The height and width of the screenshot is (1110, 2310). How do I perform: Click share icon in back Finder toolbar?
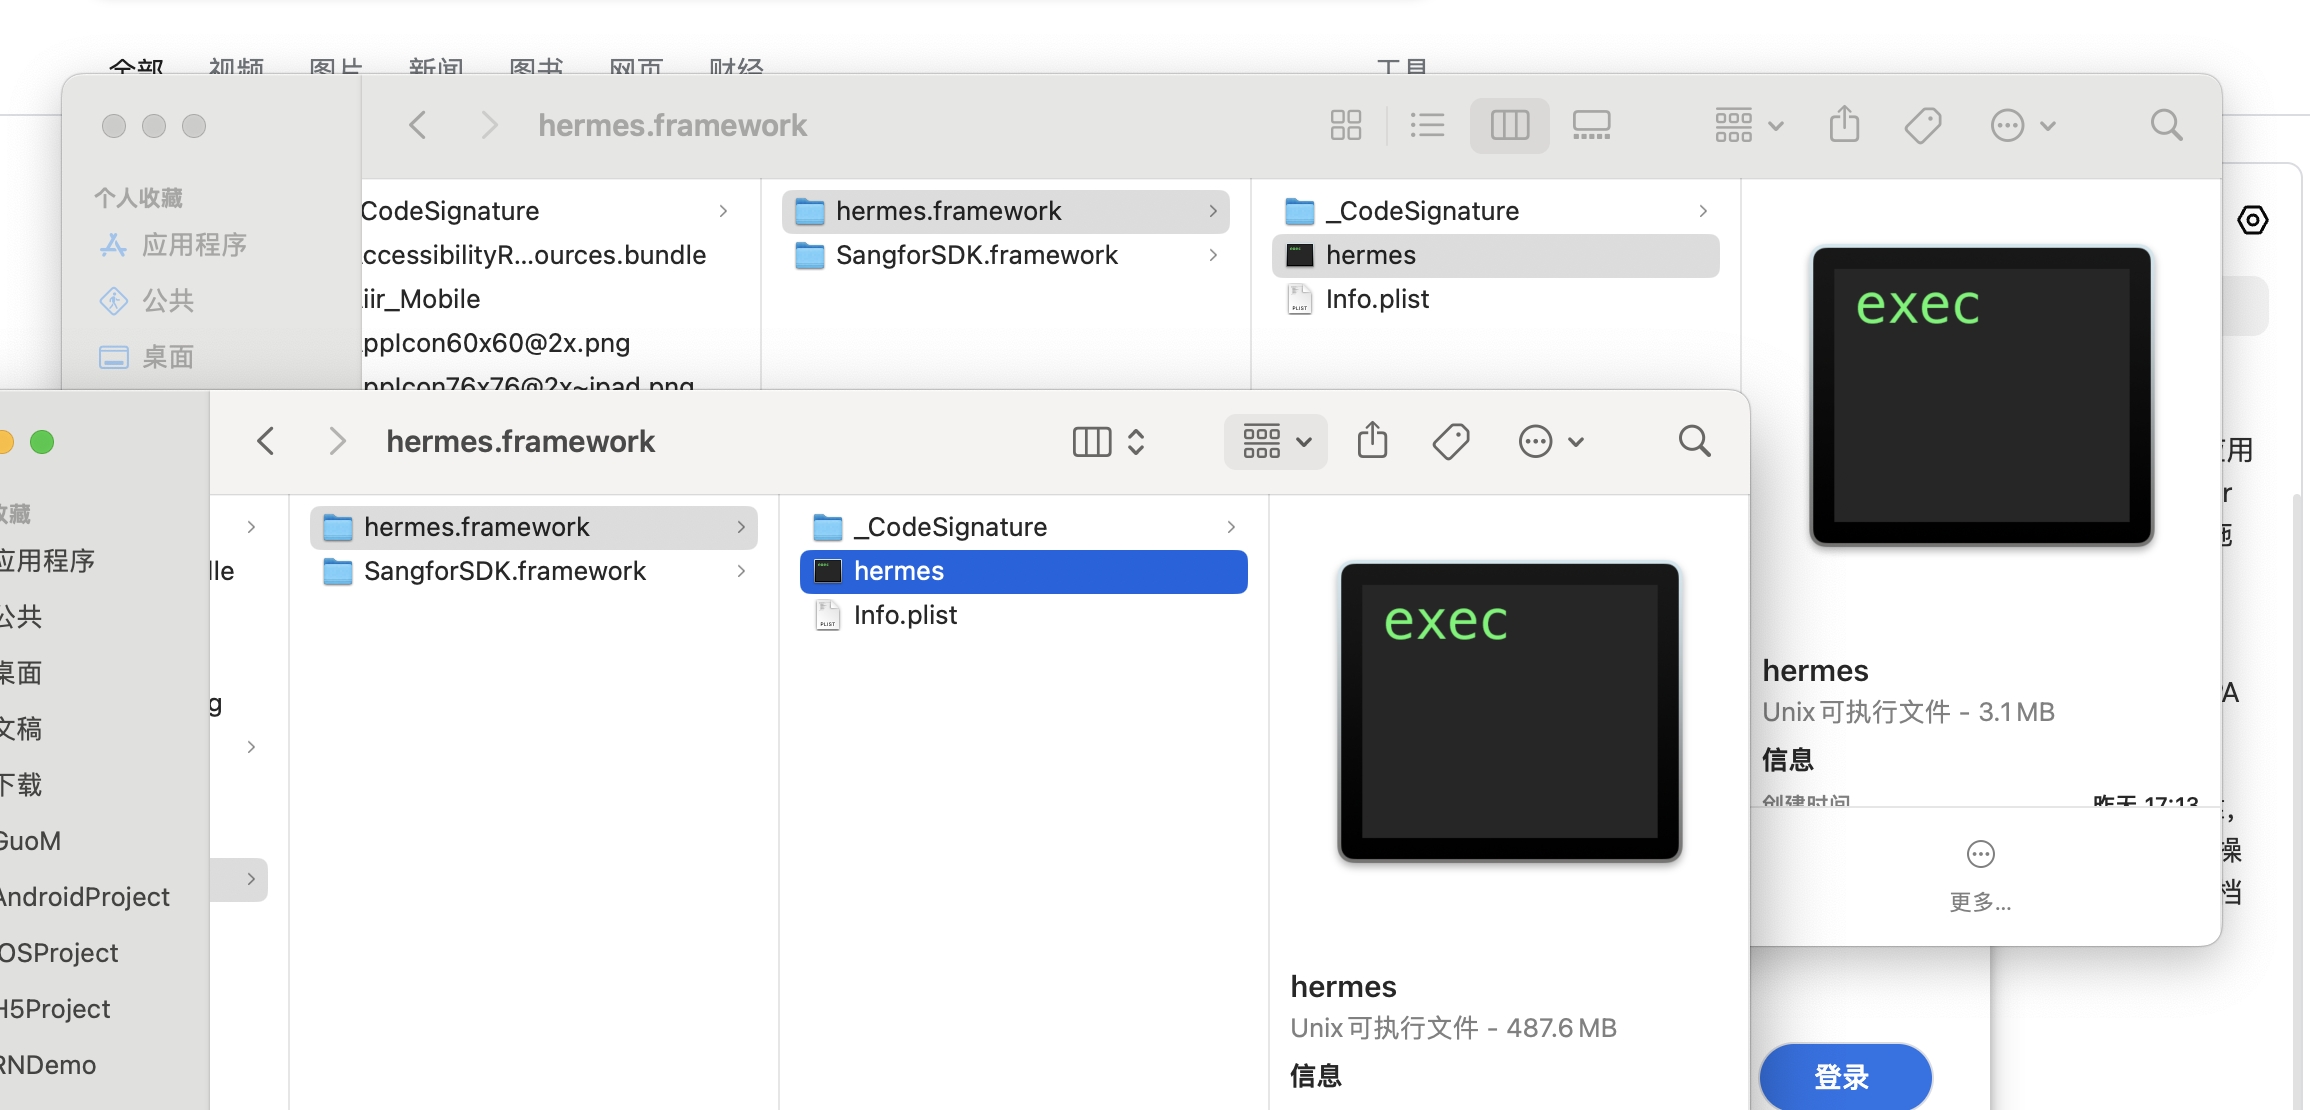click(1844, 125)
